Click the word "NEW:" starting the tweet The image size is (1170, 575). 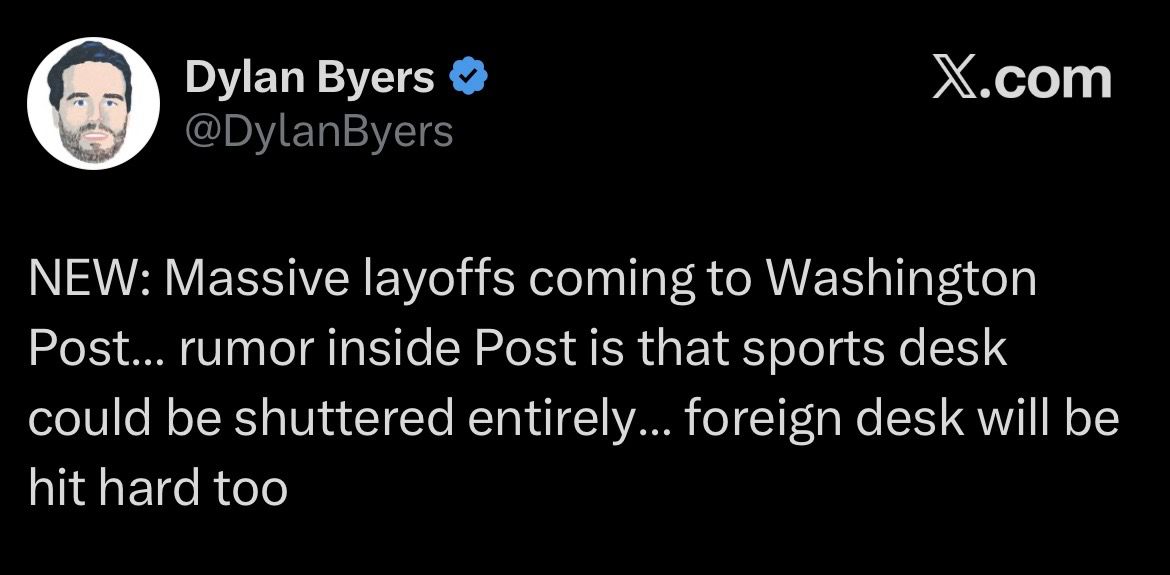point(88,281)
